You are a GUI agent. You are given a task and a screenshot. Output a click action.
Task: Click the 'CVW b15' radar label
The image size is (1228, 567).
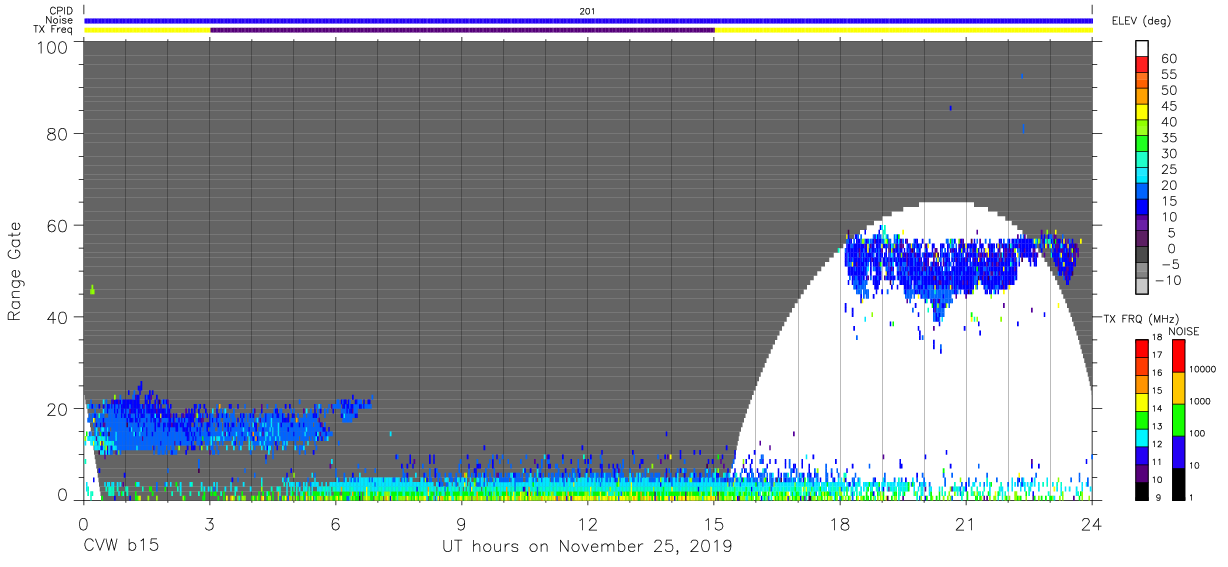coord(121,546)
